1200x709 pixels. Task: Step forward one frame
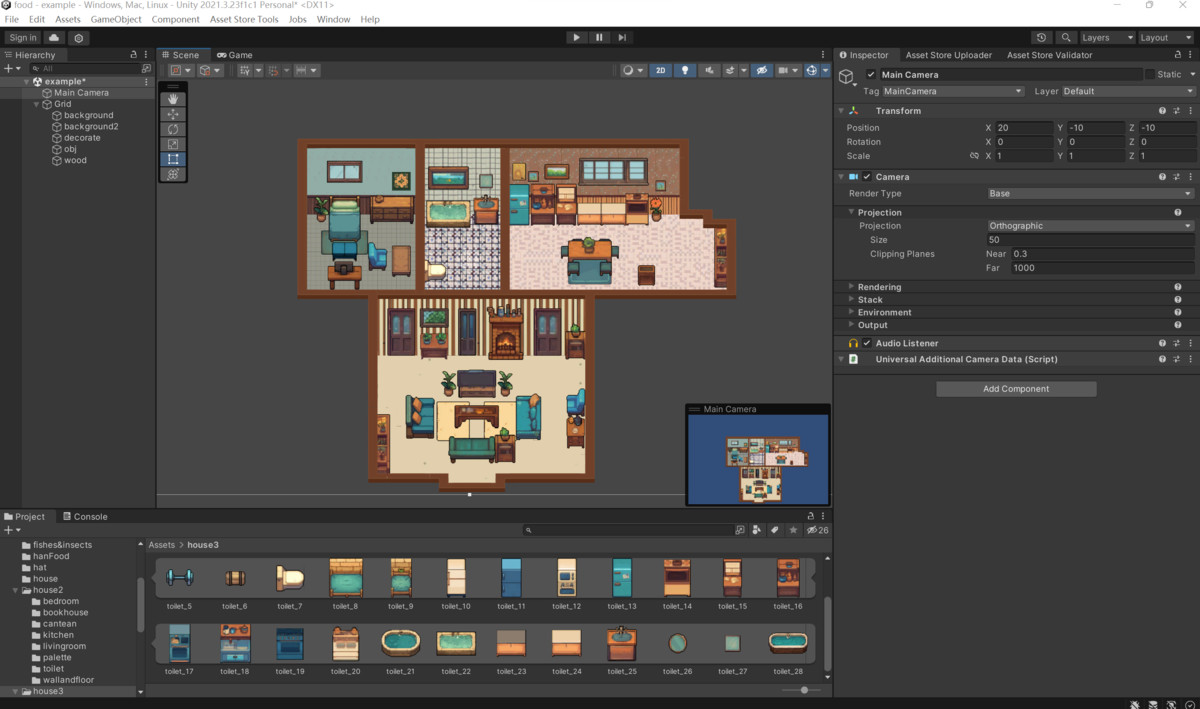click(x=622, y=37)
